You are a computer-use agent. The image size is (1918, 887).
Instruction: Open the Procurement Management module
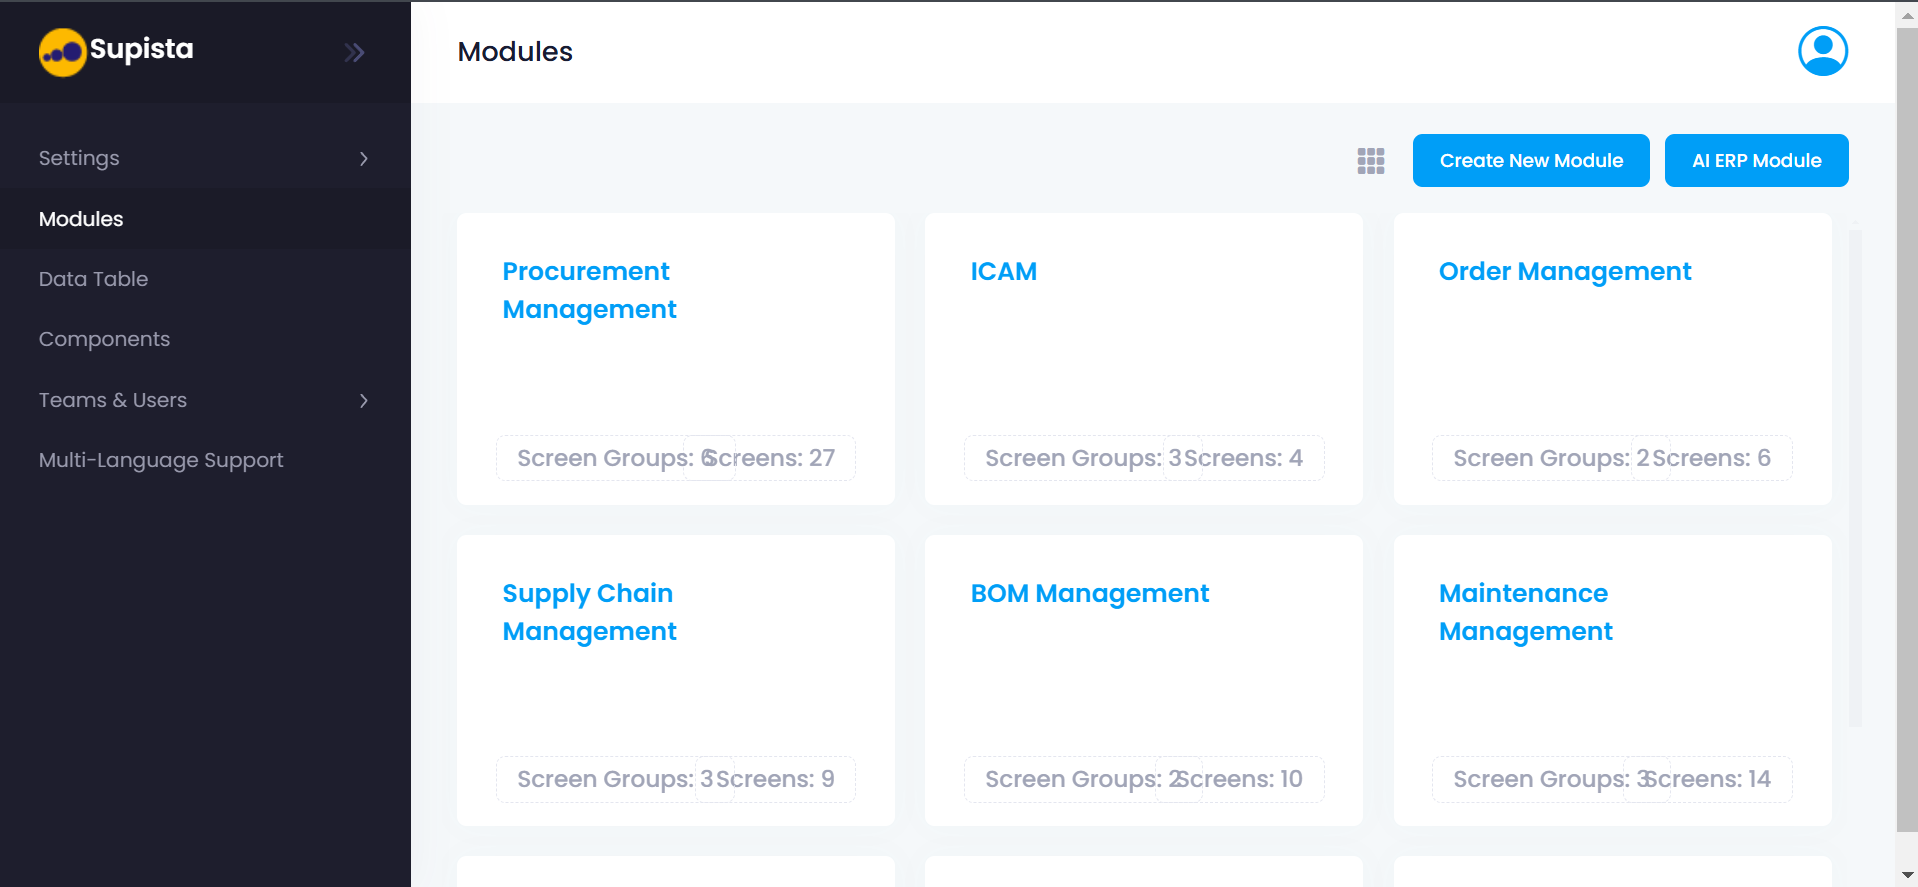(589, 290)
